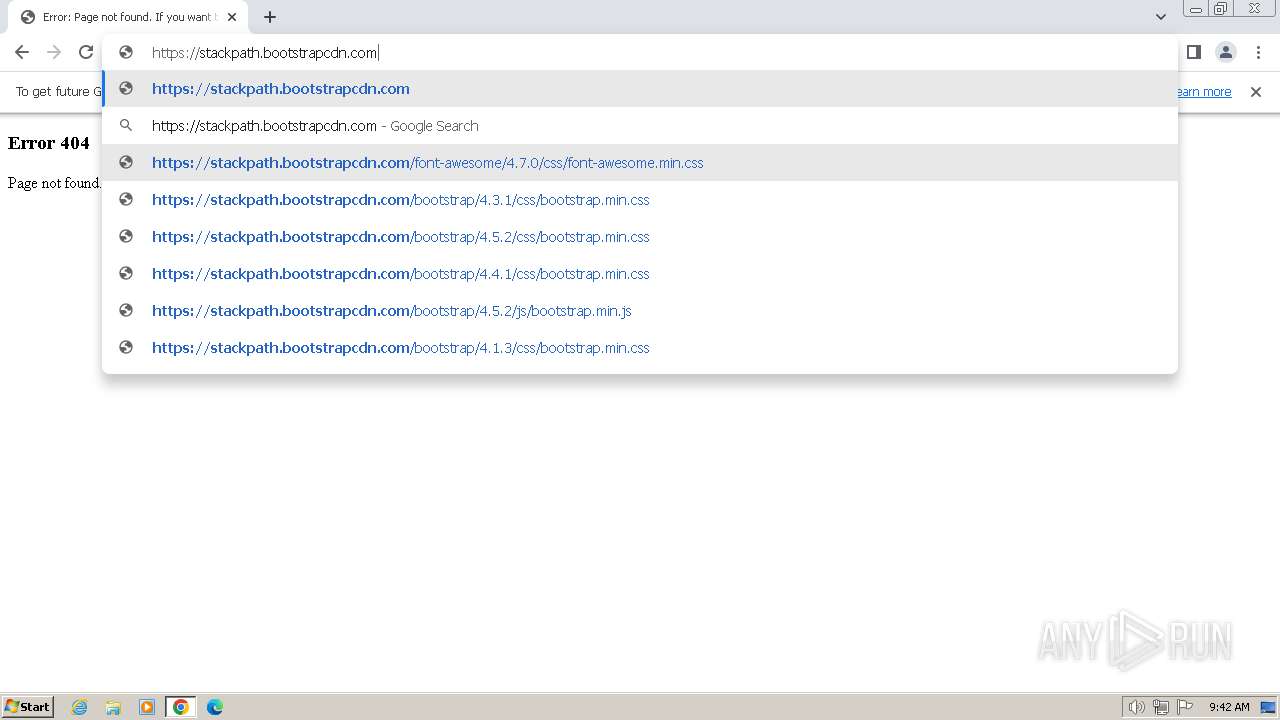Select the first https://stackpath.bootstrapcdn.com suggestion
This screenshot has height=720, width=1280.
click(640, 89)
